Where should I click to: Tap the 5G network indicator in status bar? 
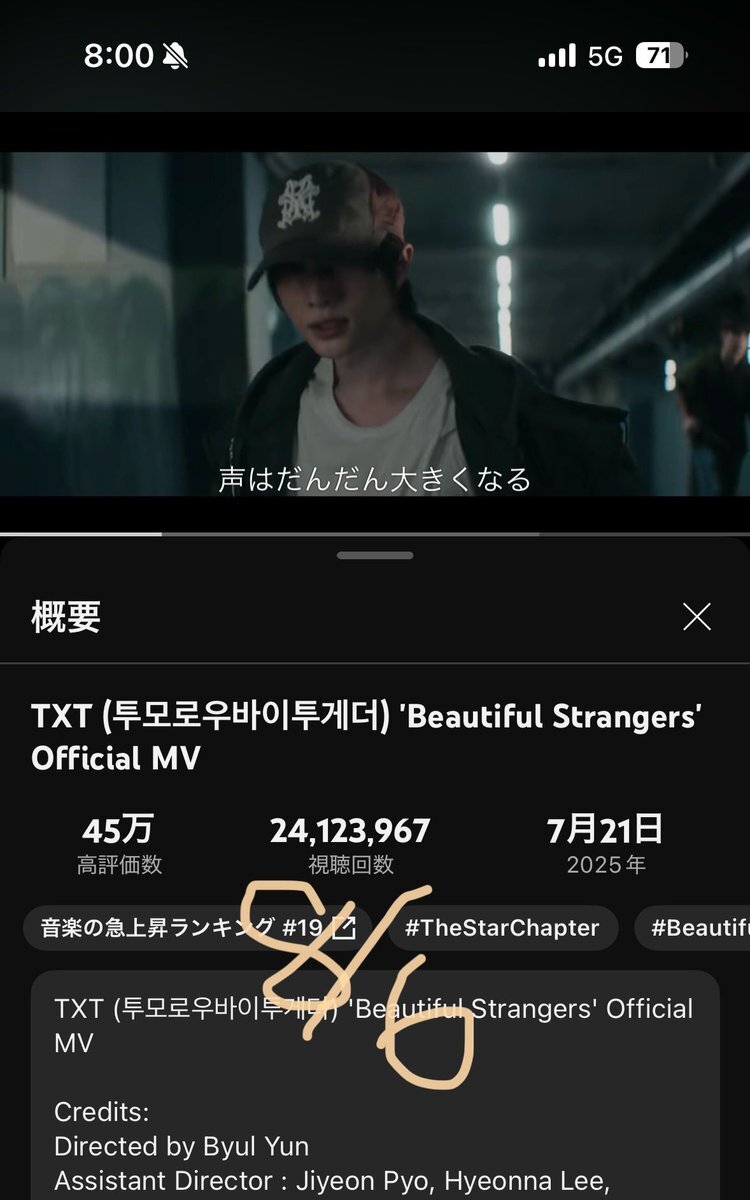coord(605,56)
